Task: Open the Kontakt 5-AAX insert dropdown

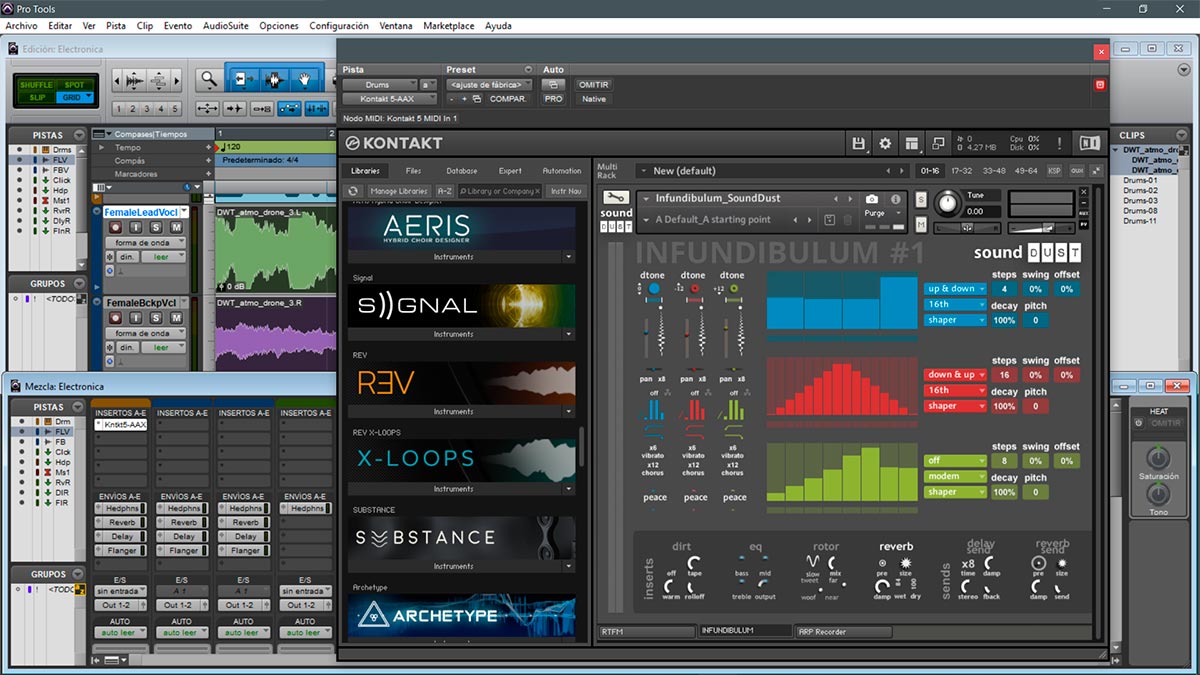Action: [390, 99]
